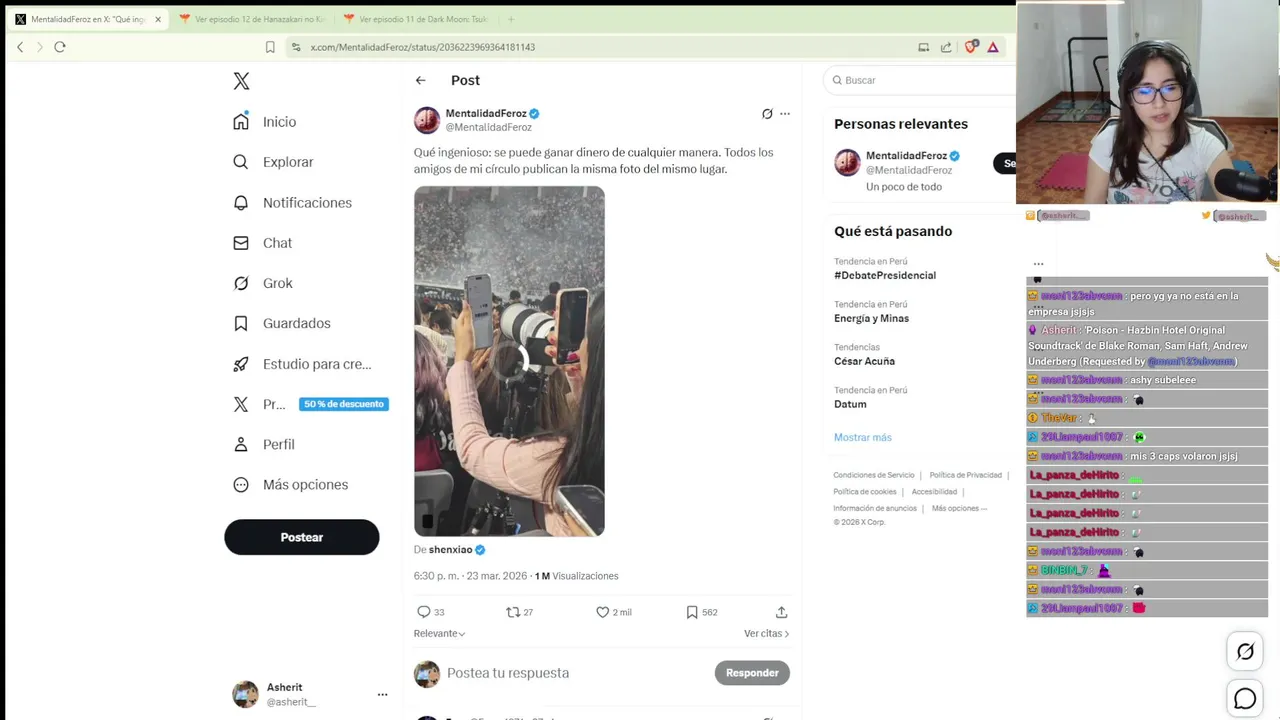Open Accesibilidad footer link
This screenshot has height=720, width=1280.
point(934,492)
